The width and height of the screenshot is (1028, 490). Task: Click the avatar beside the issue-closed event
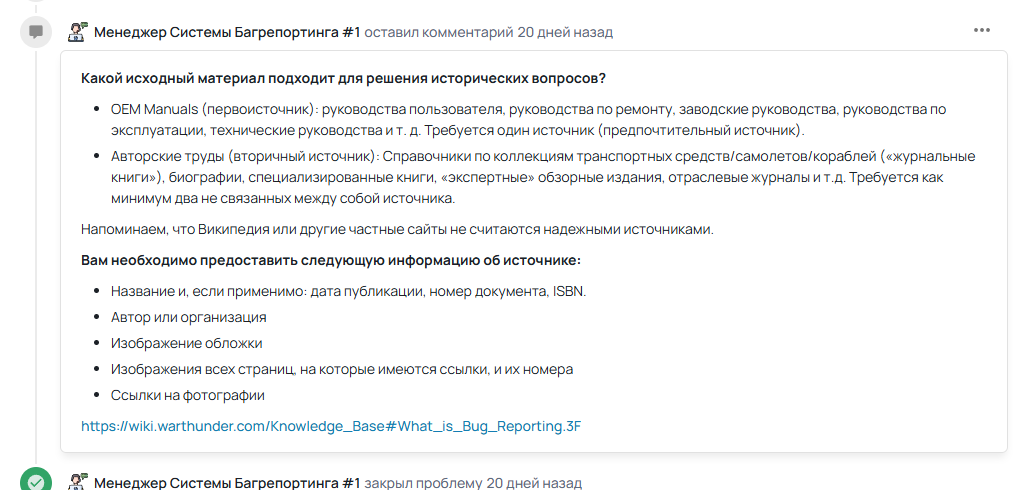click(x=77, y=482)
